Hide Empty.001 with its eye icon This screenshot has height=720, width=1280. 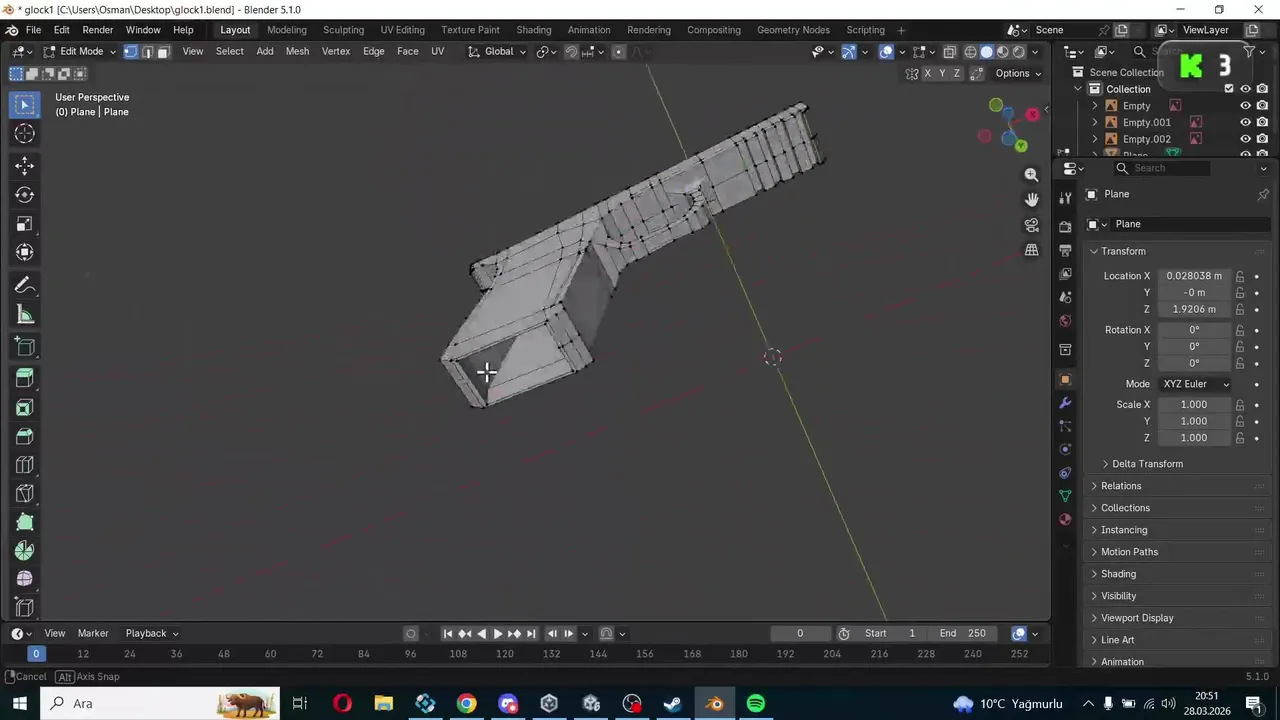coord(1246,122)
